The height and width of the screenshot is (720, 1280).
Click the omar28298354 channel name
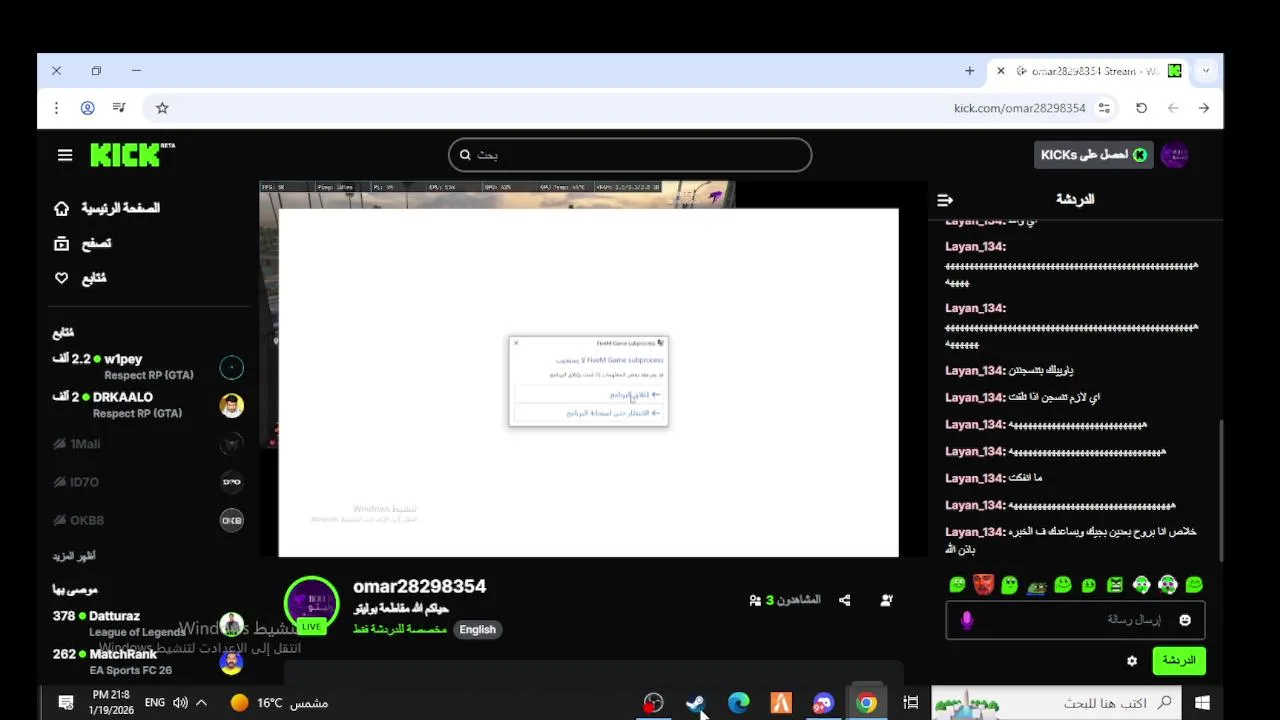point(419,586)
